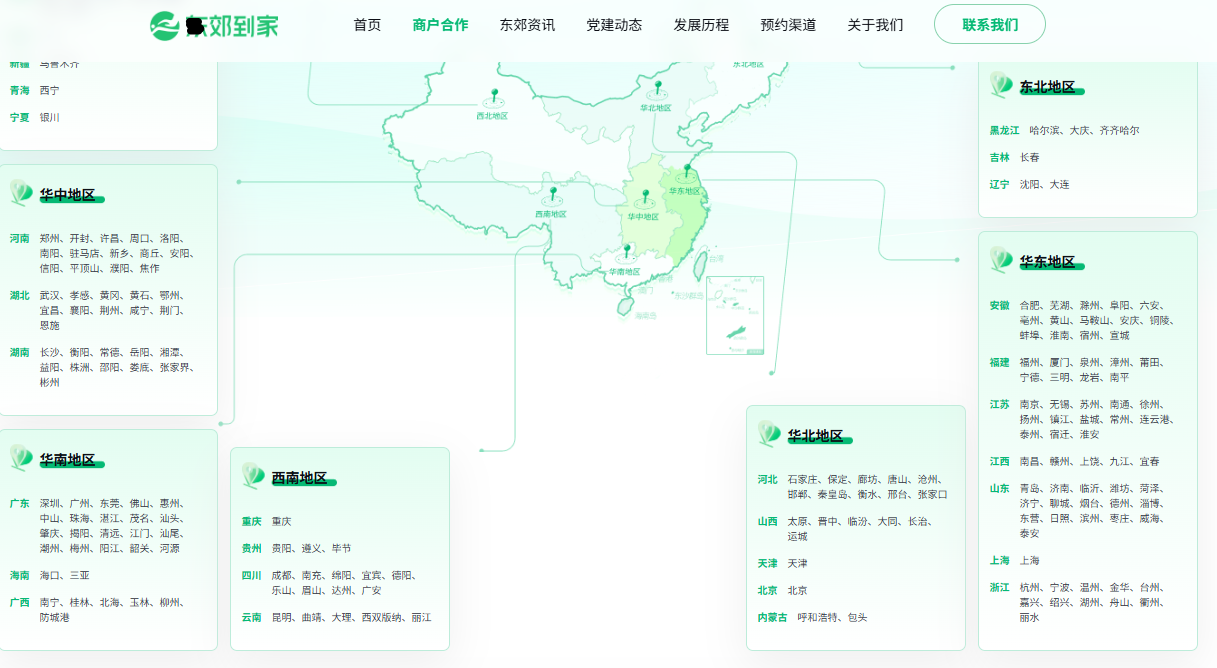Open the 关于我们 link
This screenshot has height=668, width=1217.
(x=875, y=25)
